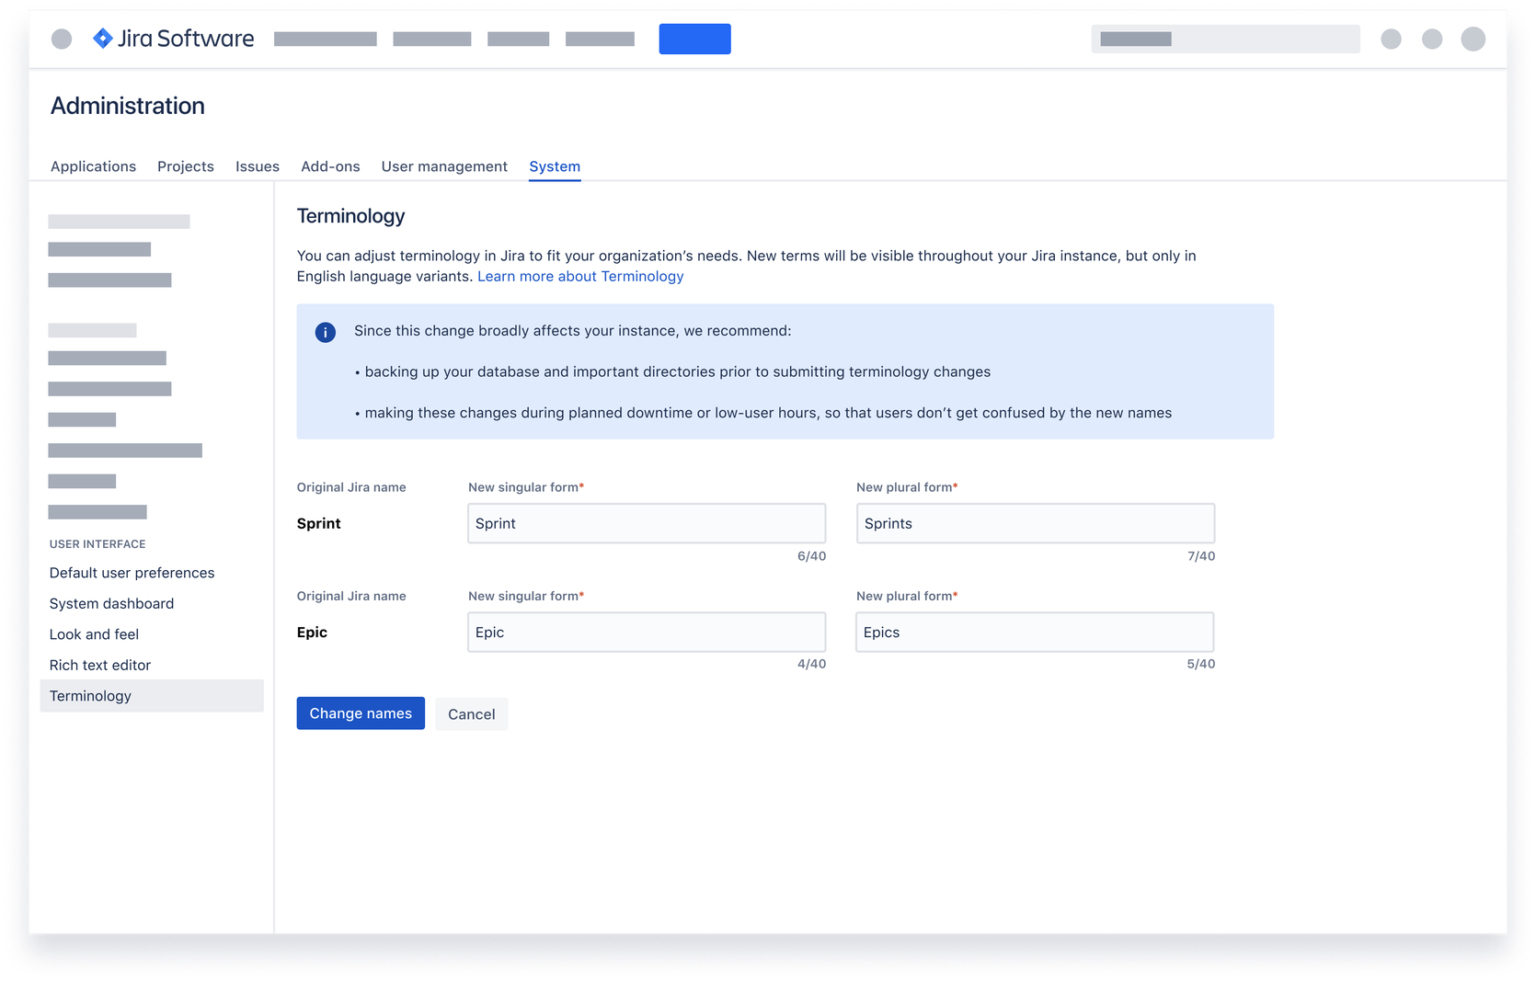The width and height of the screenshot is (1536, 981).
Task: Click inside the Epics new plural form field
Action: 1034,632
